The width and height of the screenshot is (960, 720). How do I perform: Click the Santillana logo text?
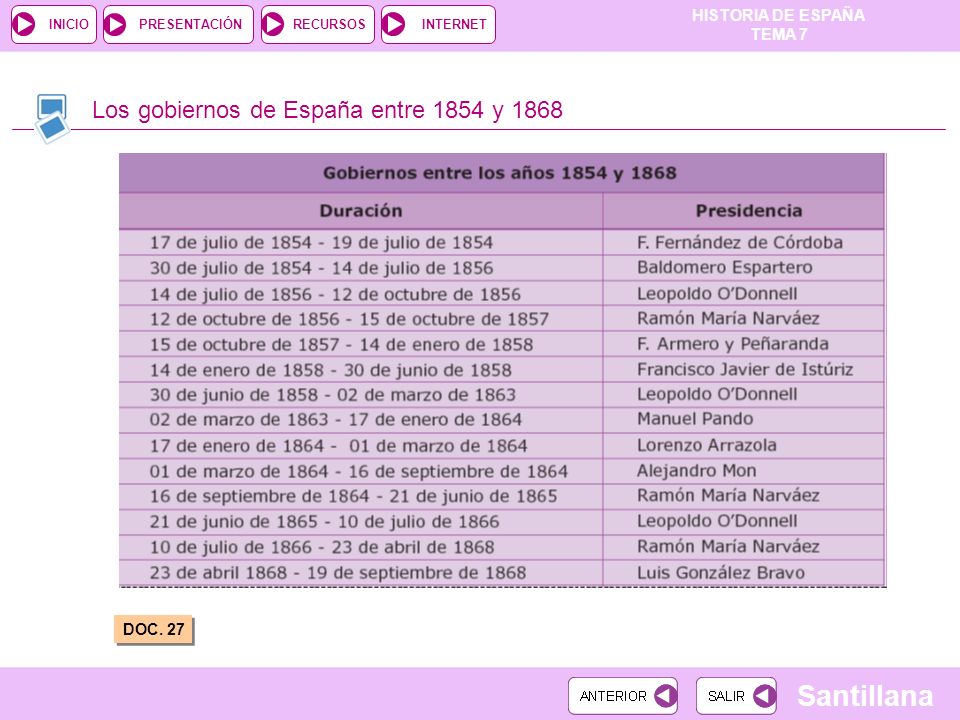pyautogui.click(x=864, y=696)
